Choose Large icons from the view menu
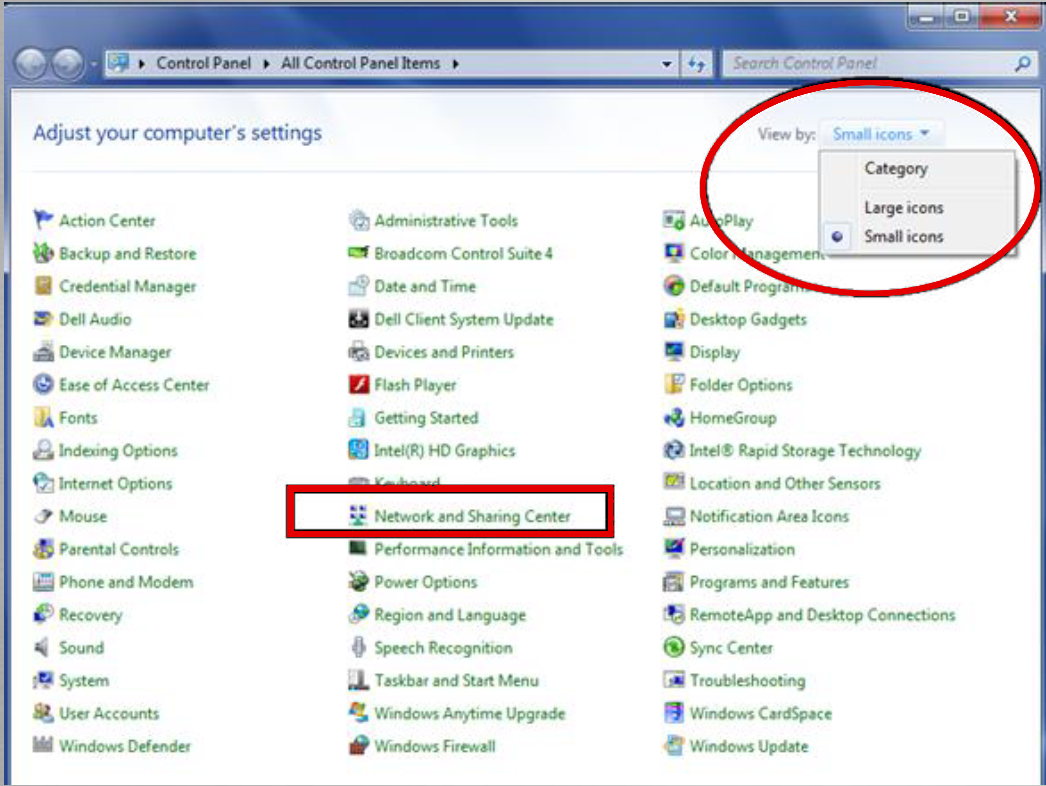 (903, 208)
